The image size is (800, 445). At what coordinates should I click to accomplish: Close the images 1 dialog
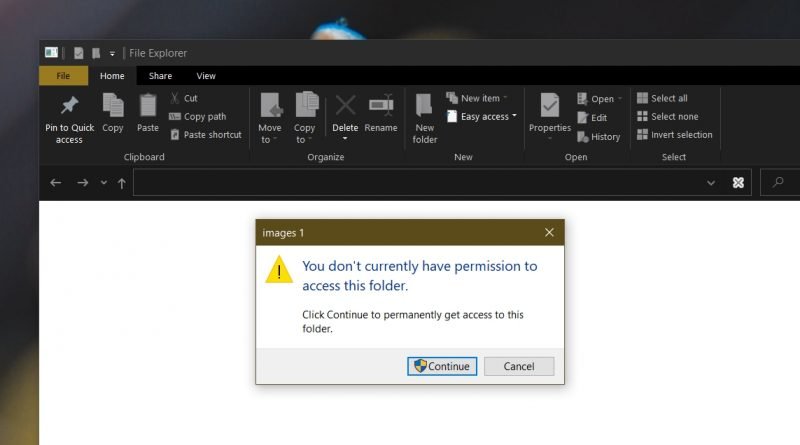[x=549, y=233]
